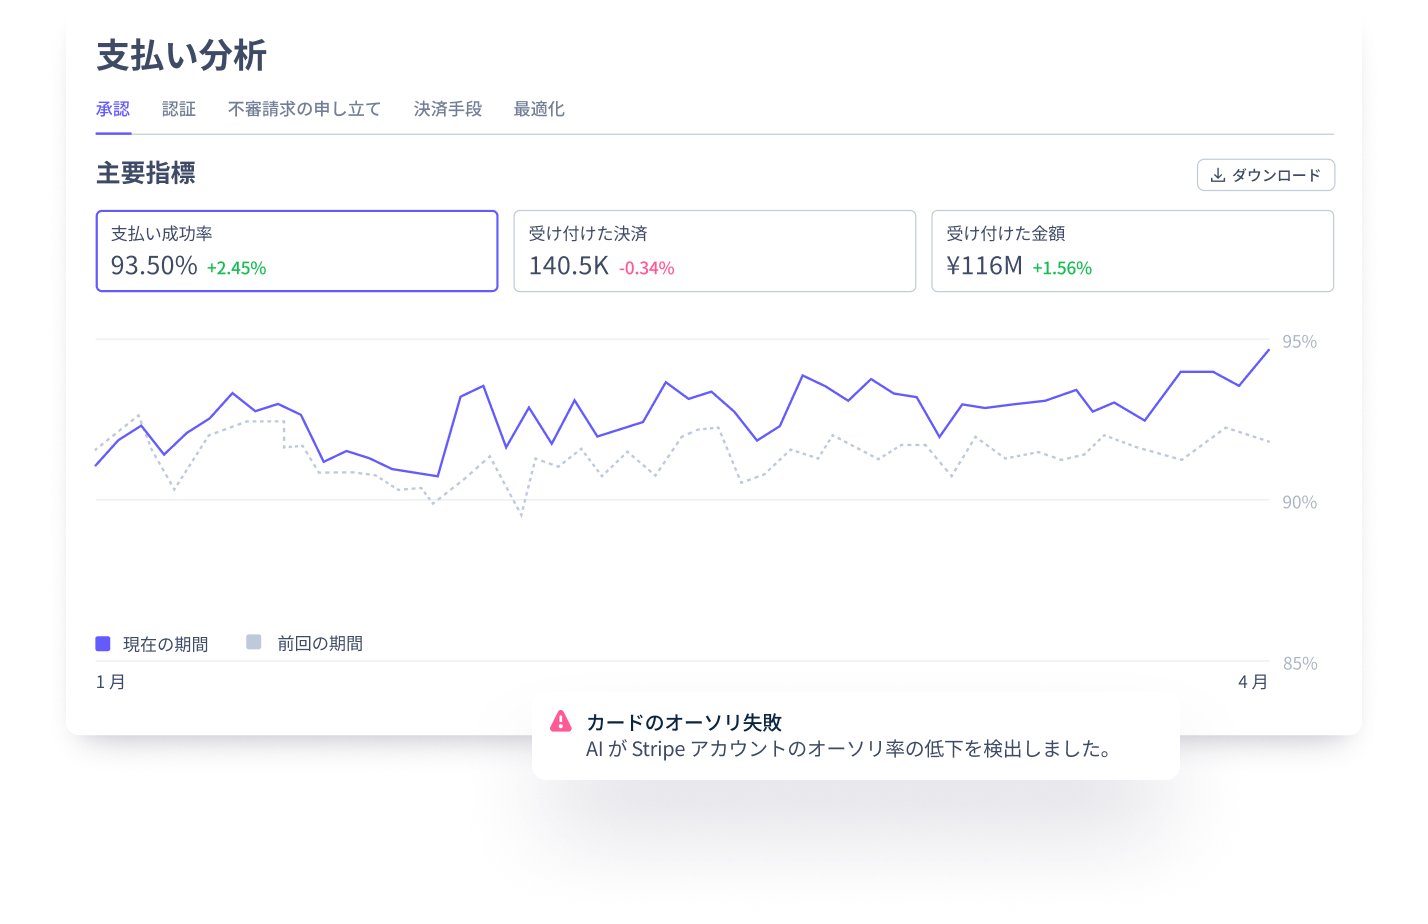Open the 承認 tab
This screenshot has width=1428, height=924.
113,109
